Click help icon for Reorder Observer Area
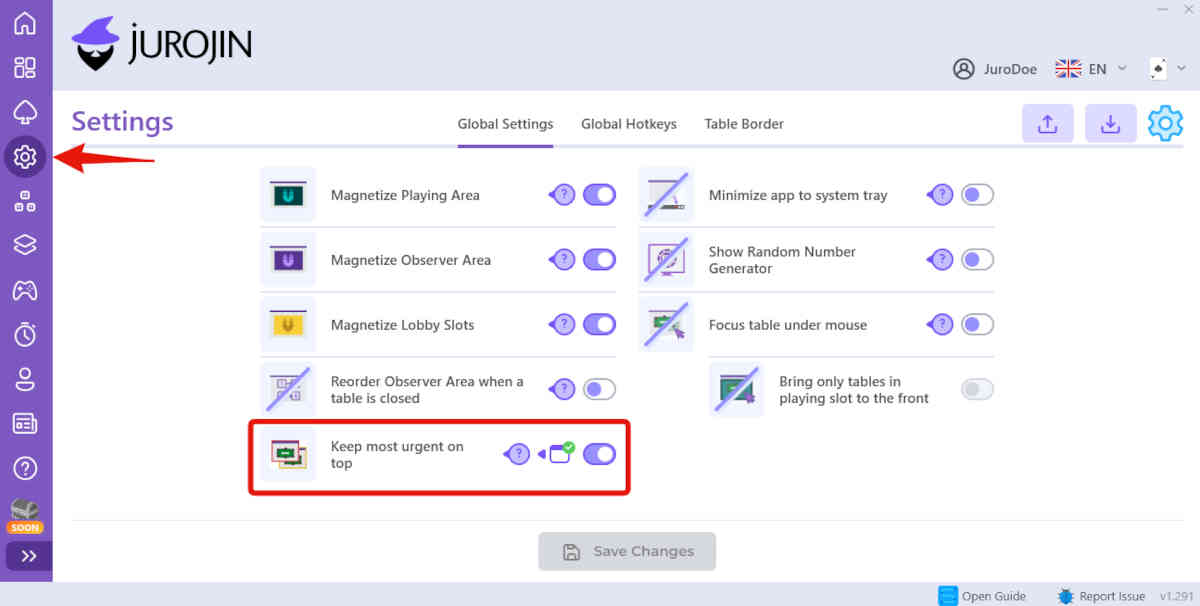 click(x=563, y=389)
